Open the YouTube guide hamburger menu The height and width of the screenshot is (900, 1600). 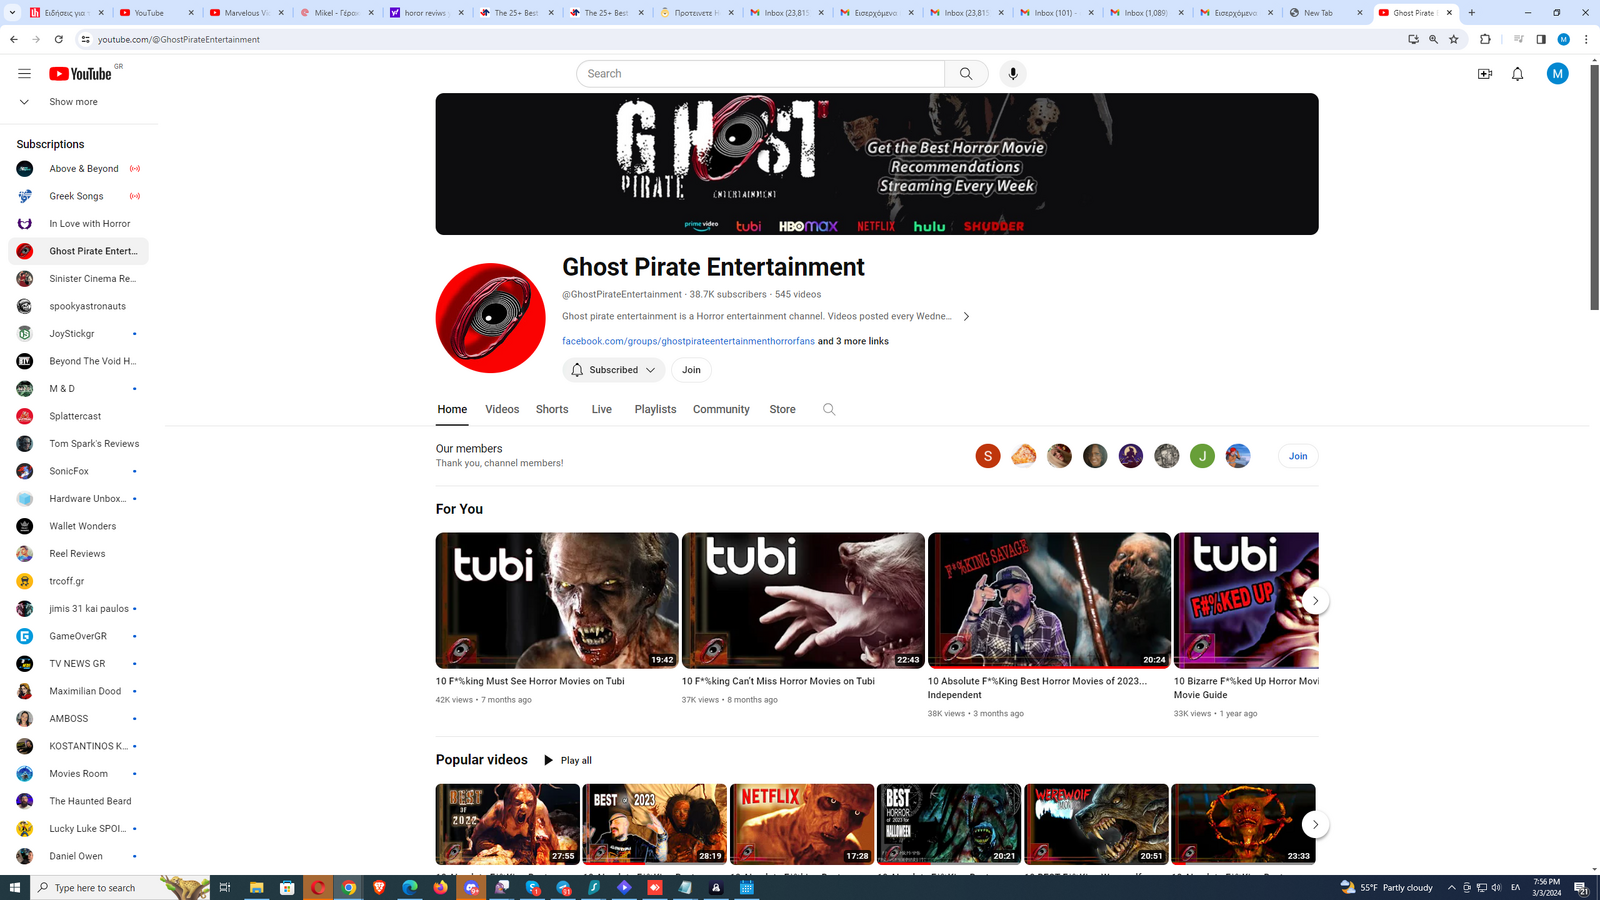tap(24, 74)
